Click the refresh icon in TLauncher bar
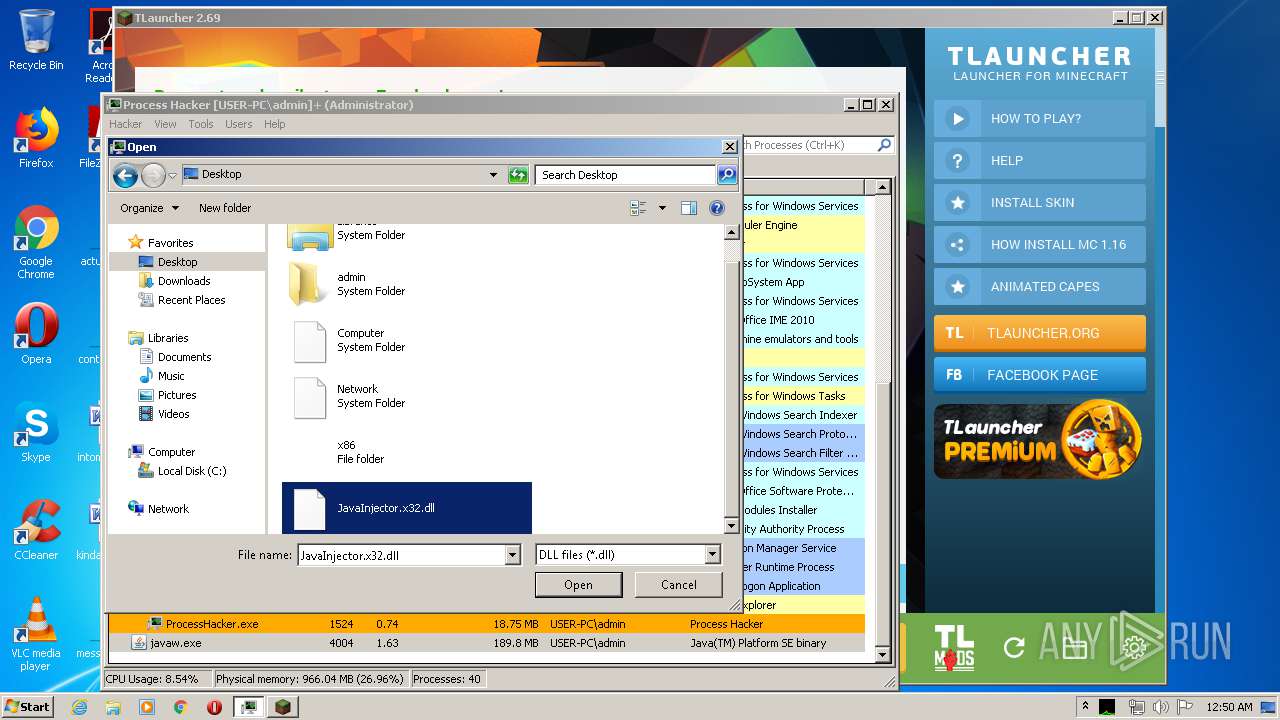The image size is (1280, 720). pyautogui.click(x=1014, y=648)
